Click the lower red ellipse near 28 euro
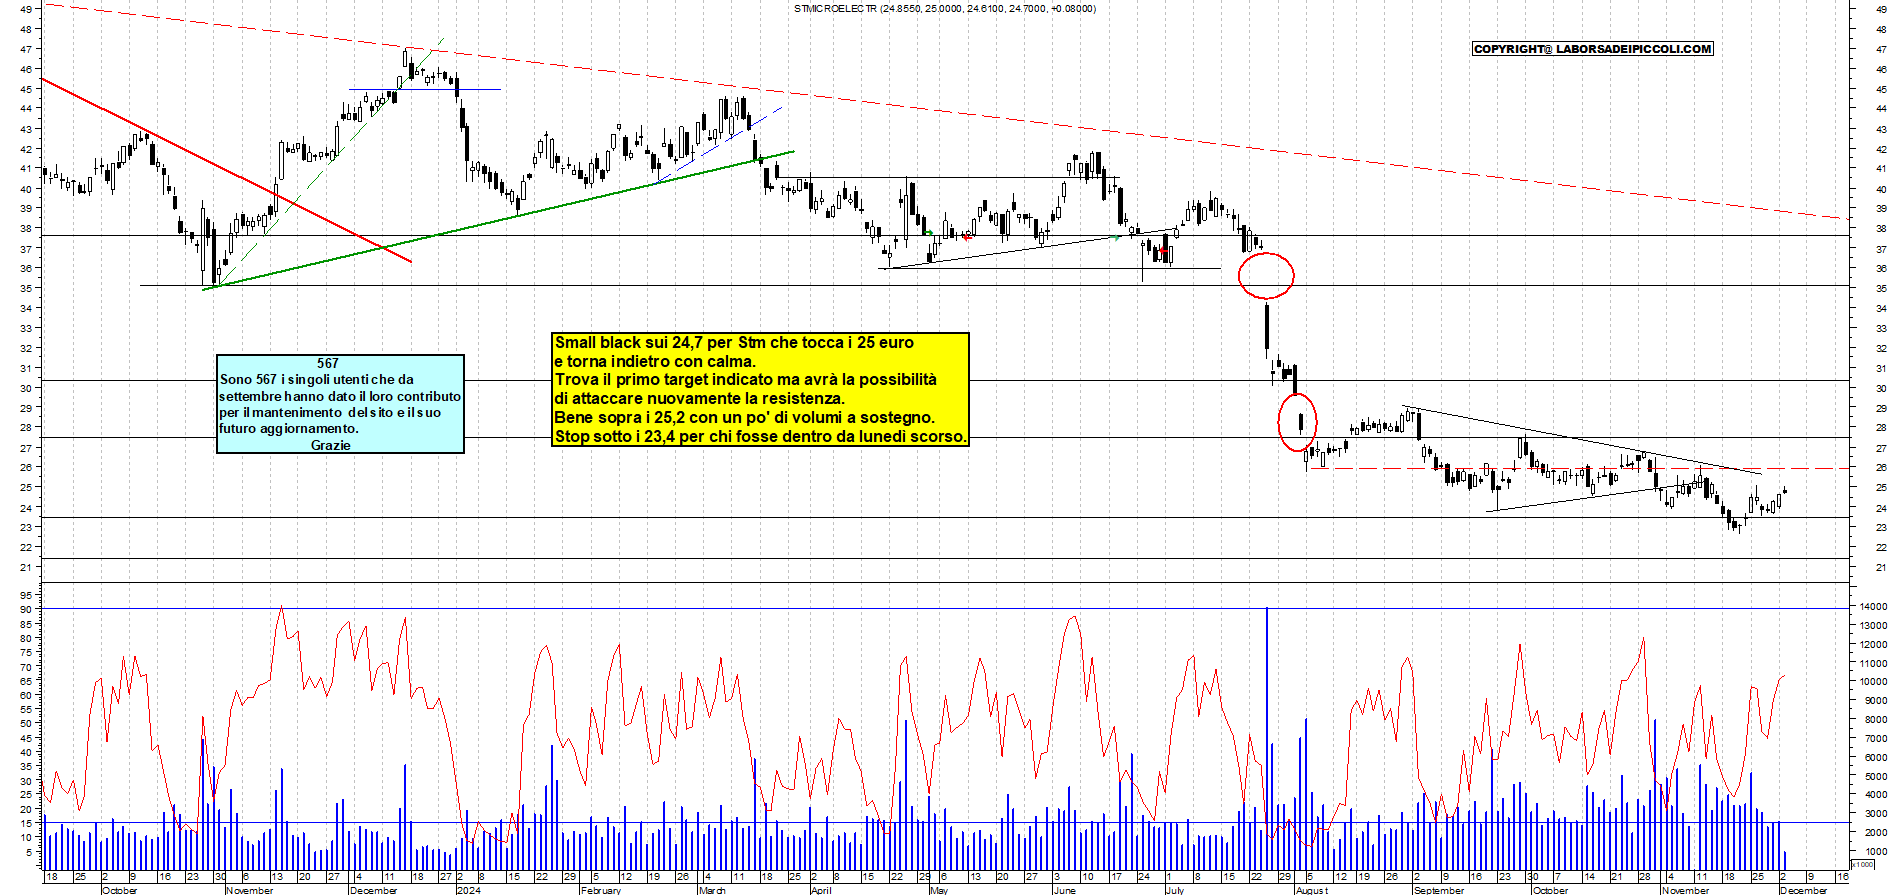 1298,422
